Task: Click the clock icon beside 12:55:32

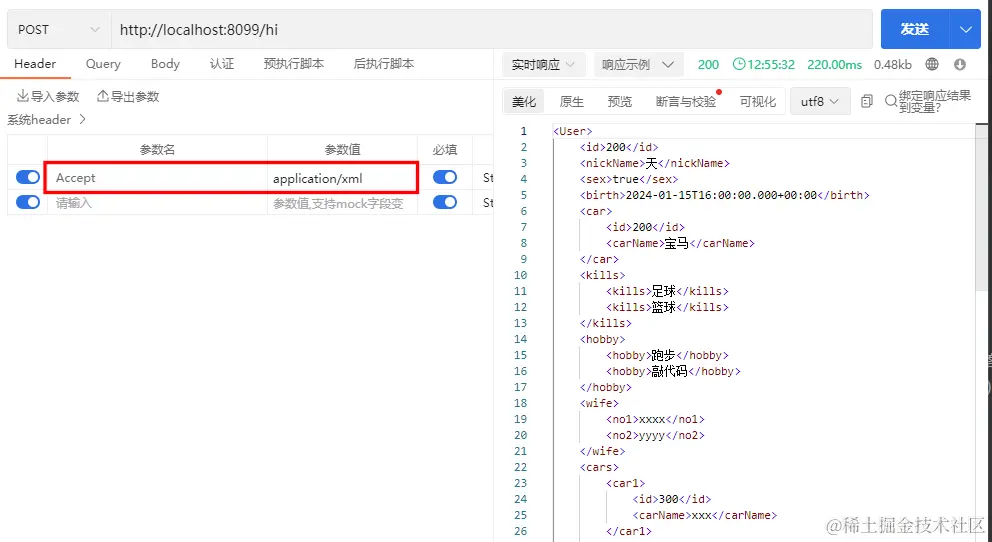Action: (x=739, y=64)
